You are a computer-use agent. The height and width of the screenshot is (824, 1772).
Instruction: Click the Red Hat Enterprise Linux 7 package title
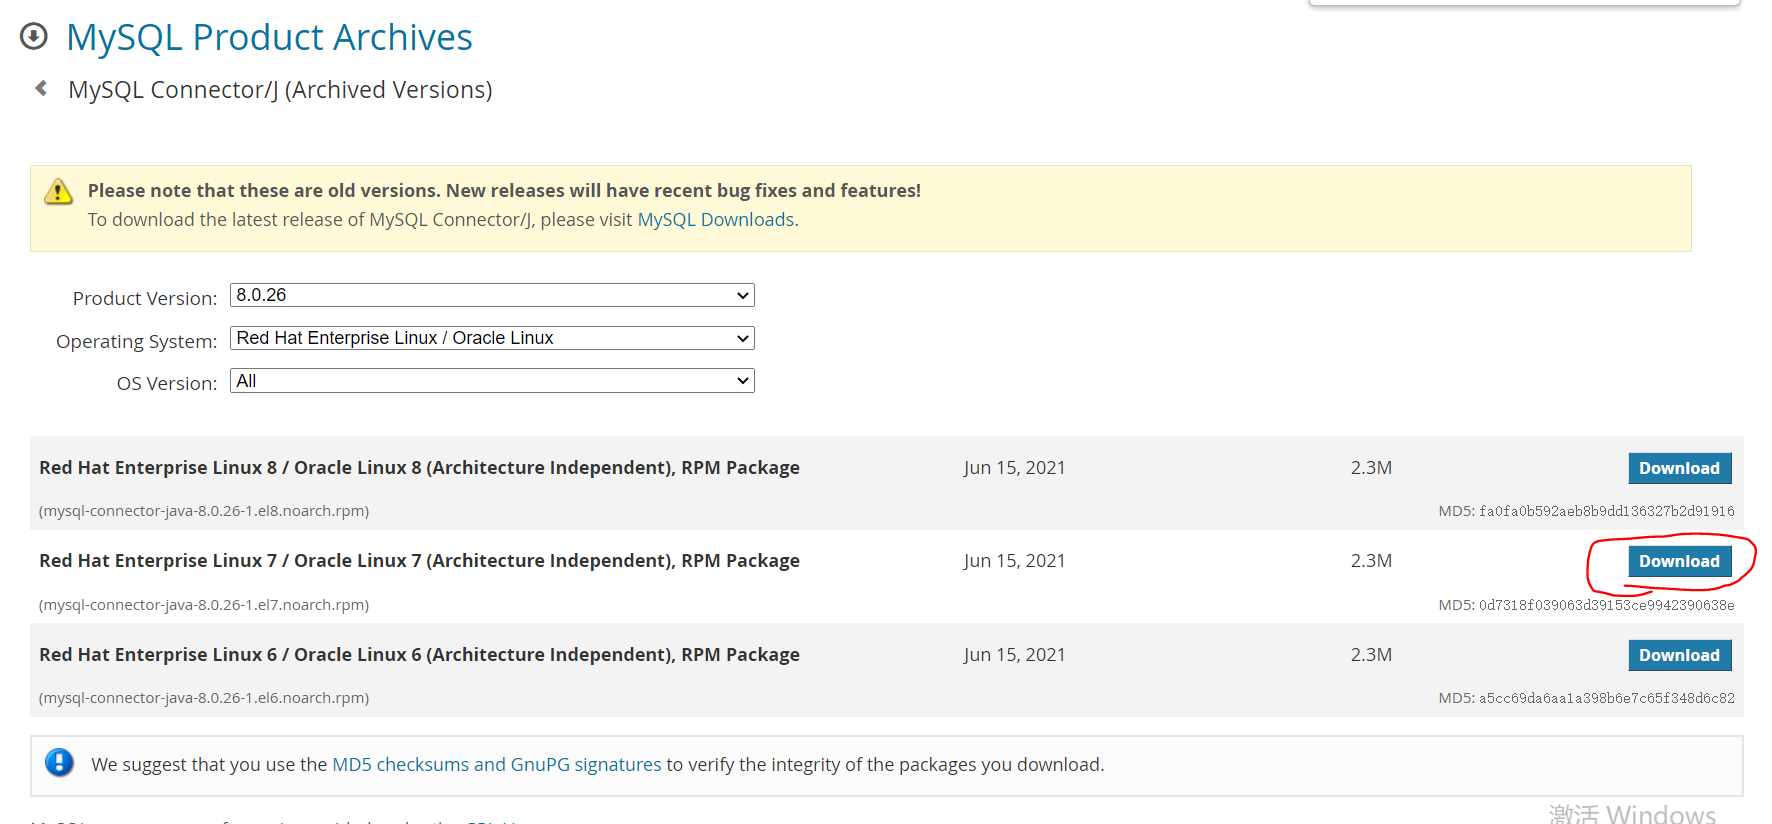point(419,560)
